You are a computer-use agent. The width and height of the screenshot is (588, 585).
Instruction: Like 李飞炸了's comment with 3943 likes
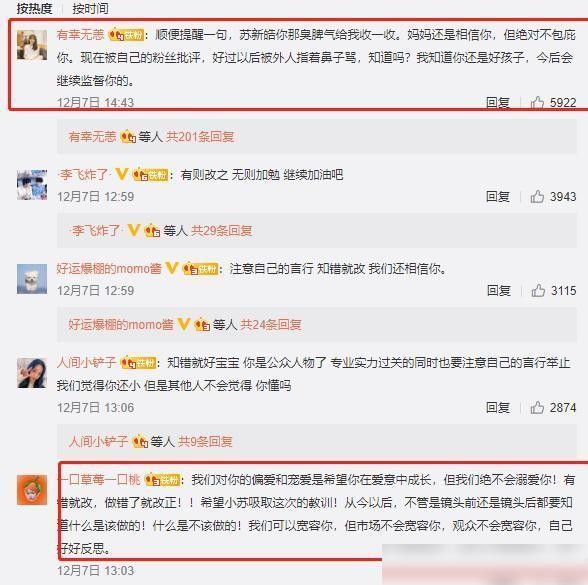pyautogui.click(x=537, y=196)
